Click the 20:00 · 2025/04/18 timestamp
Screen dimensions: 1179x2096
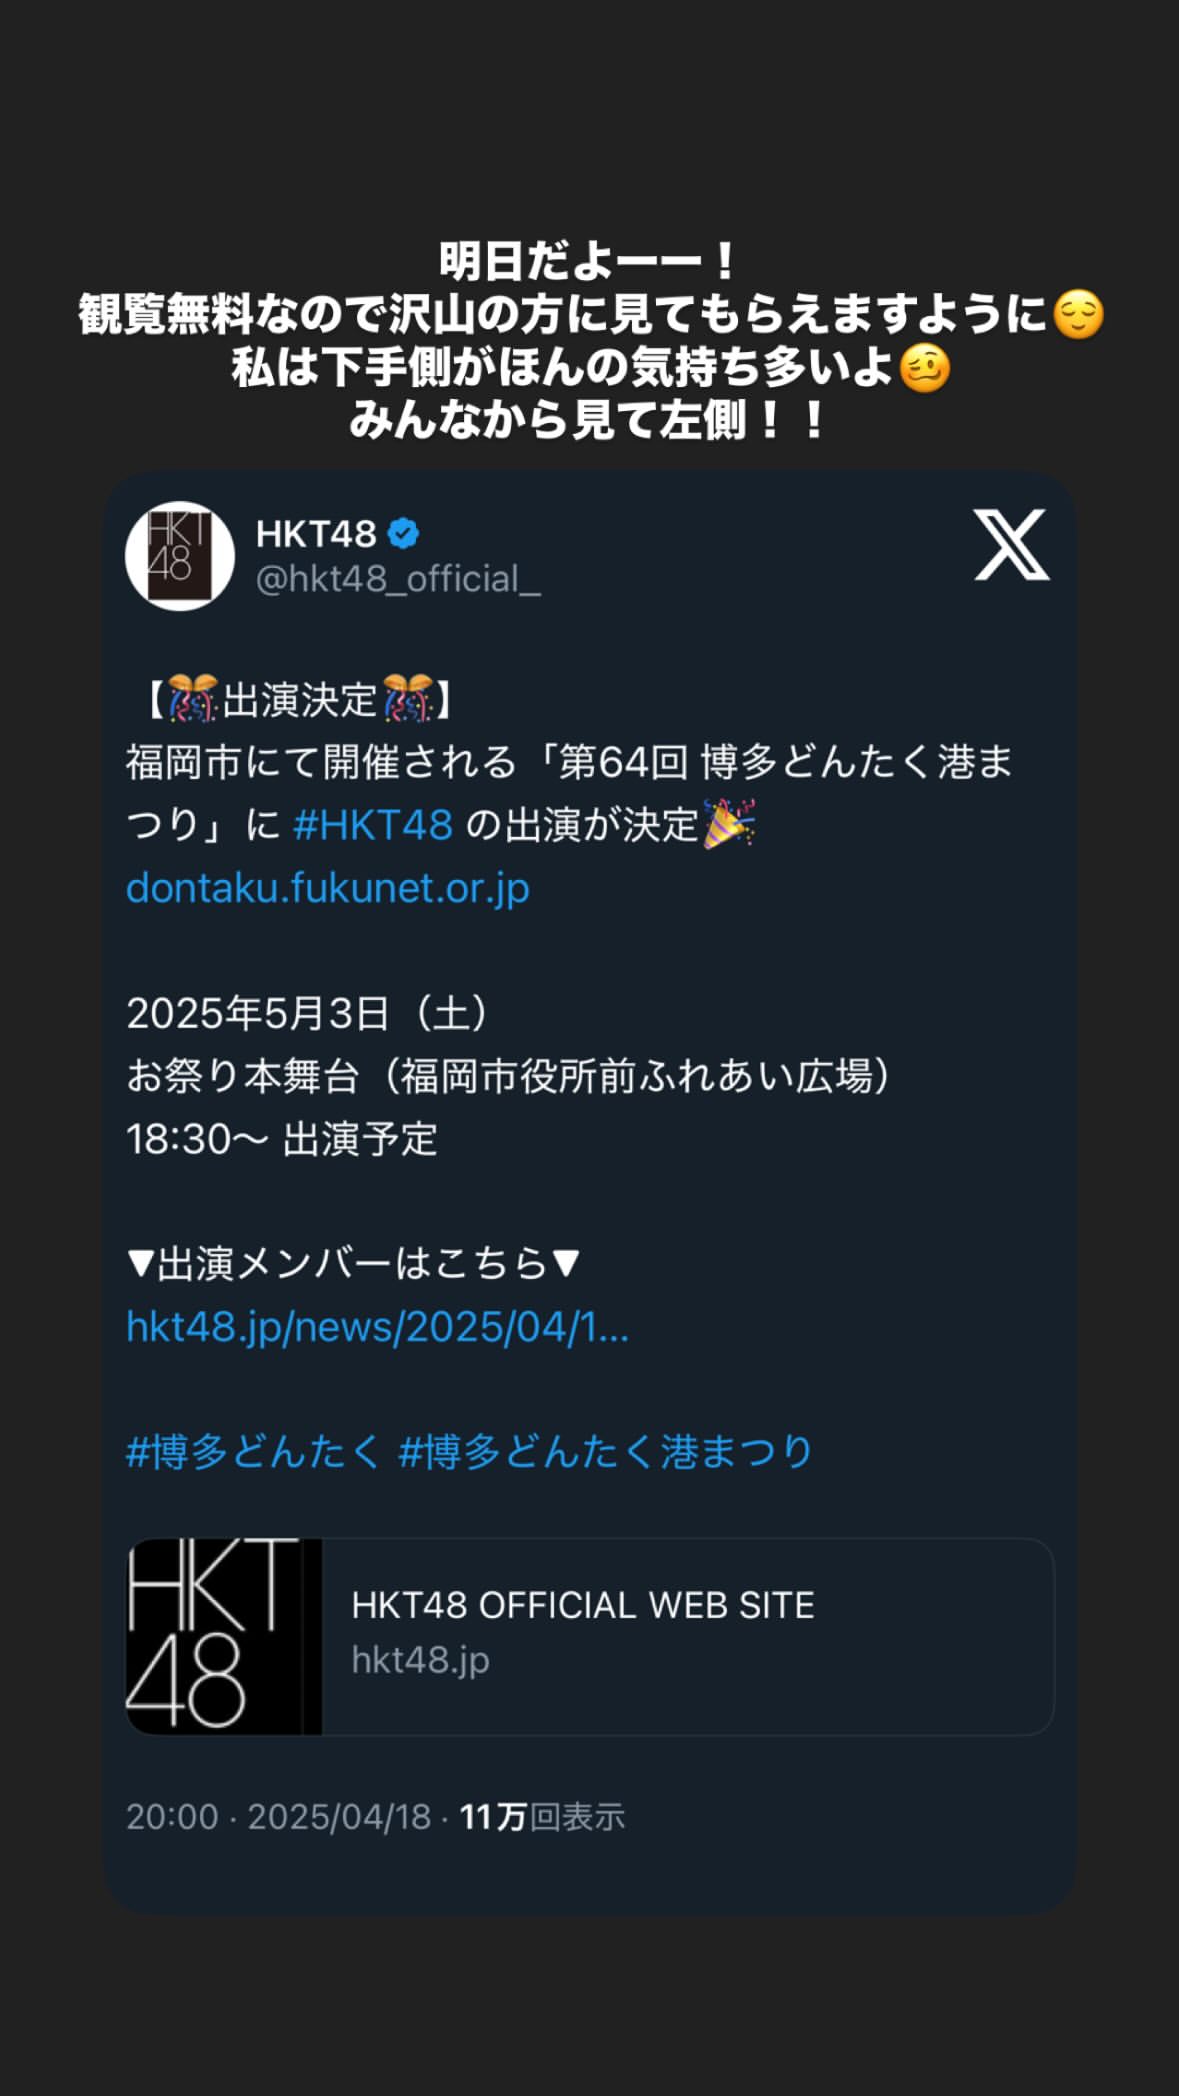tap(278, 1817)
